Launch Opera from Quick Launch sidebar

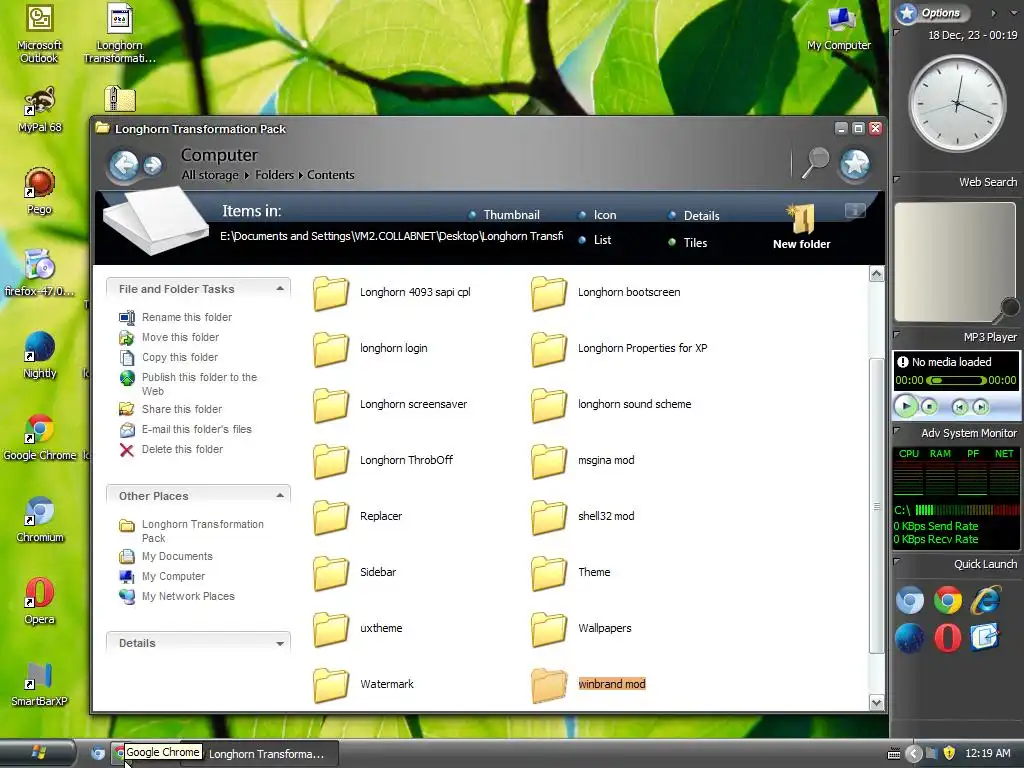click(x=948, y=637)
